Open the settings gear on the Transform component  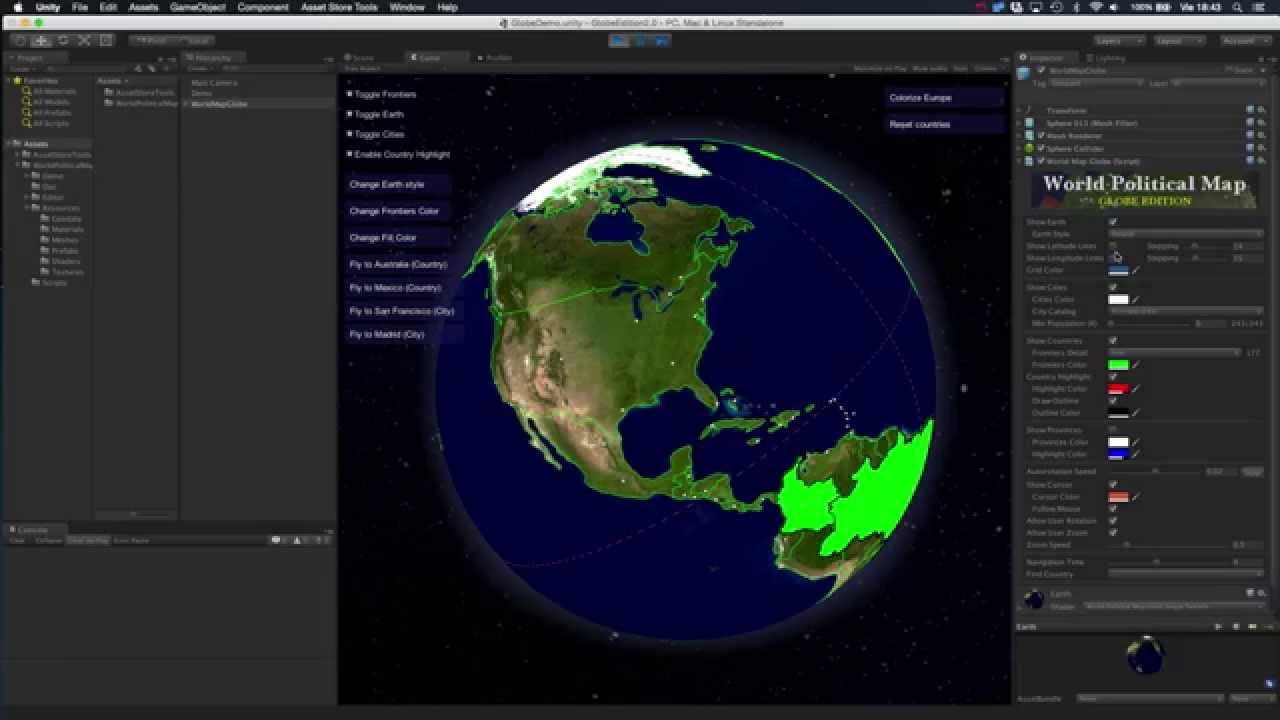[x=1263, y=110]
